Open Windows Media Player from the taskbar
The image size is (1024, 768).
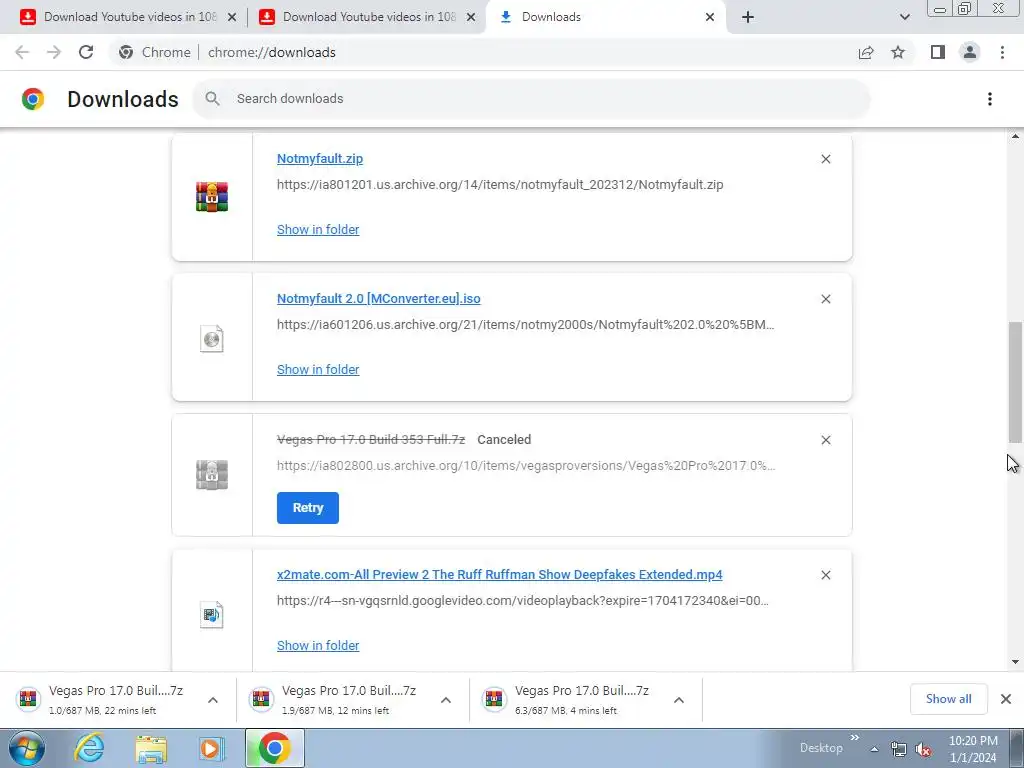pos(210,748)
